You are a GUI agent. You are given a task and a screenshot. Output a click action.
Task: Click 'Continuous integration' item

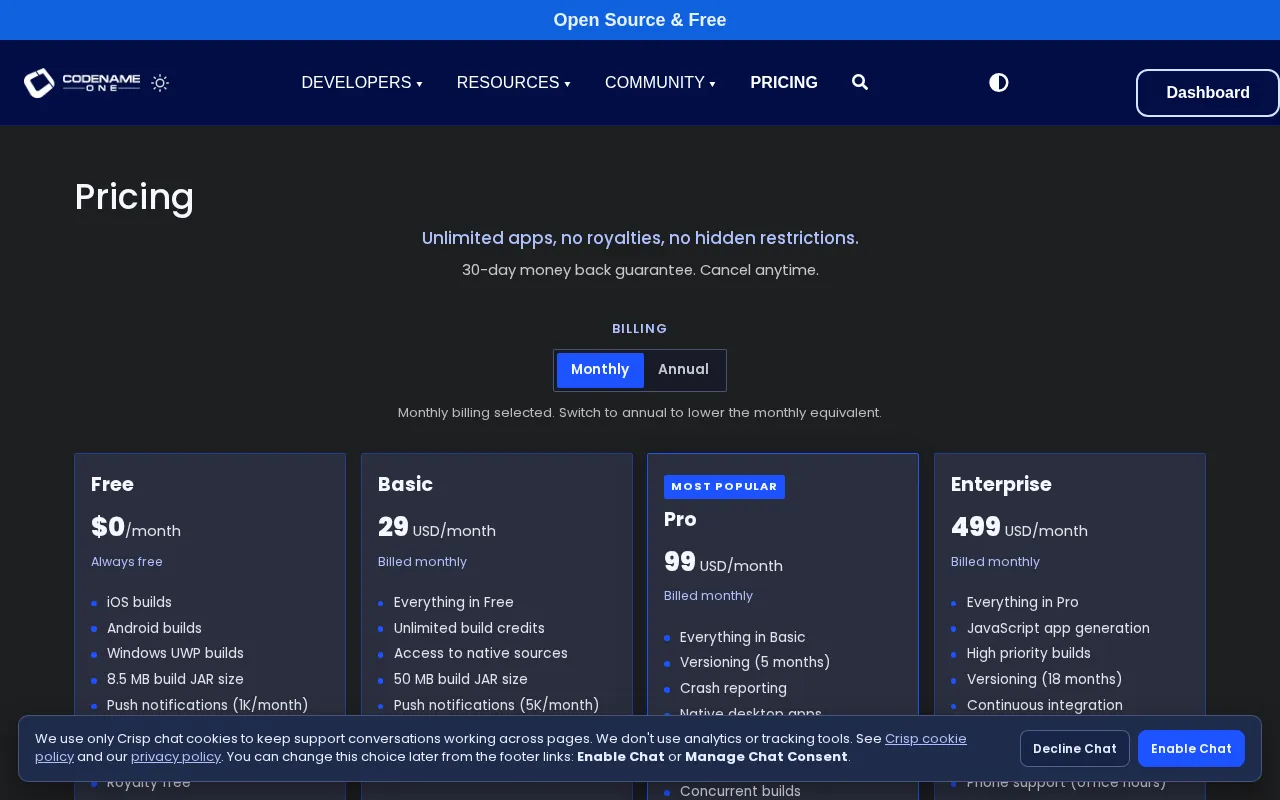[x=1045, y=705]
